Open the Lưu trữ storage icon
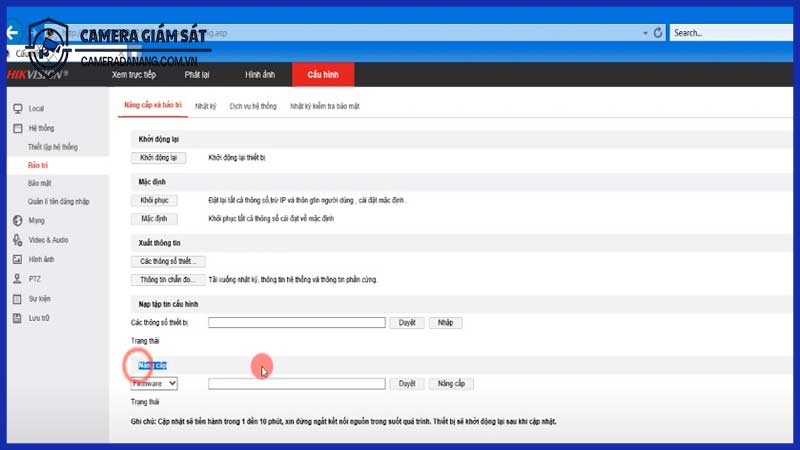Image resolution: width=800 pixels, height=450 pixels. point(16,318)
